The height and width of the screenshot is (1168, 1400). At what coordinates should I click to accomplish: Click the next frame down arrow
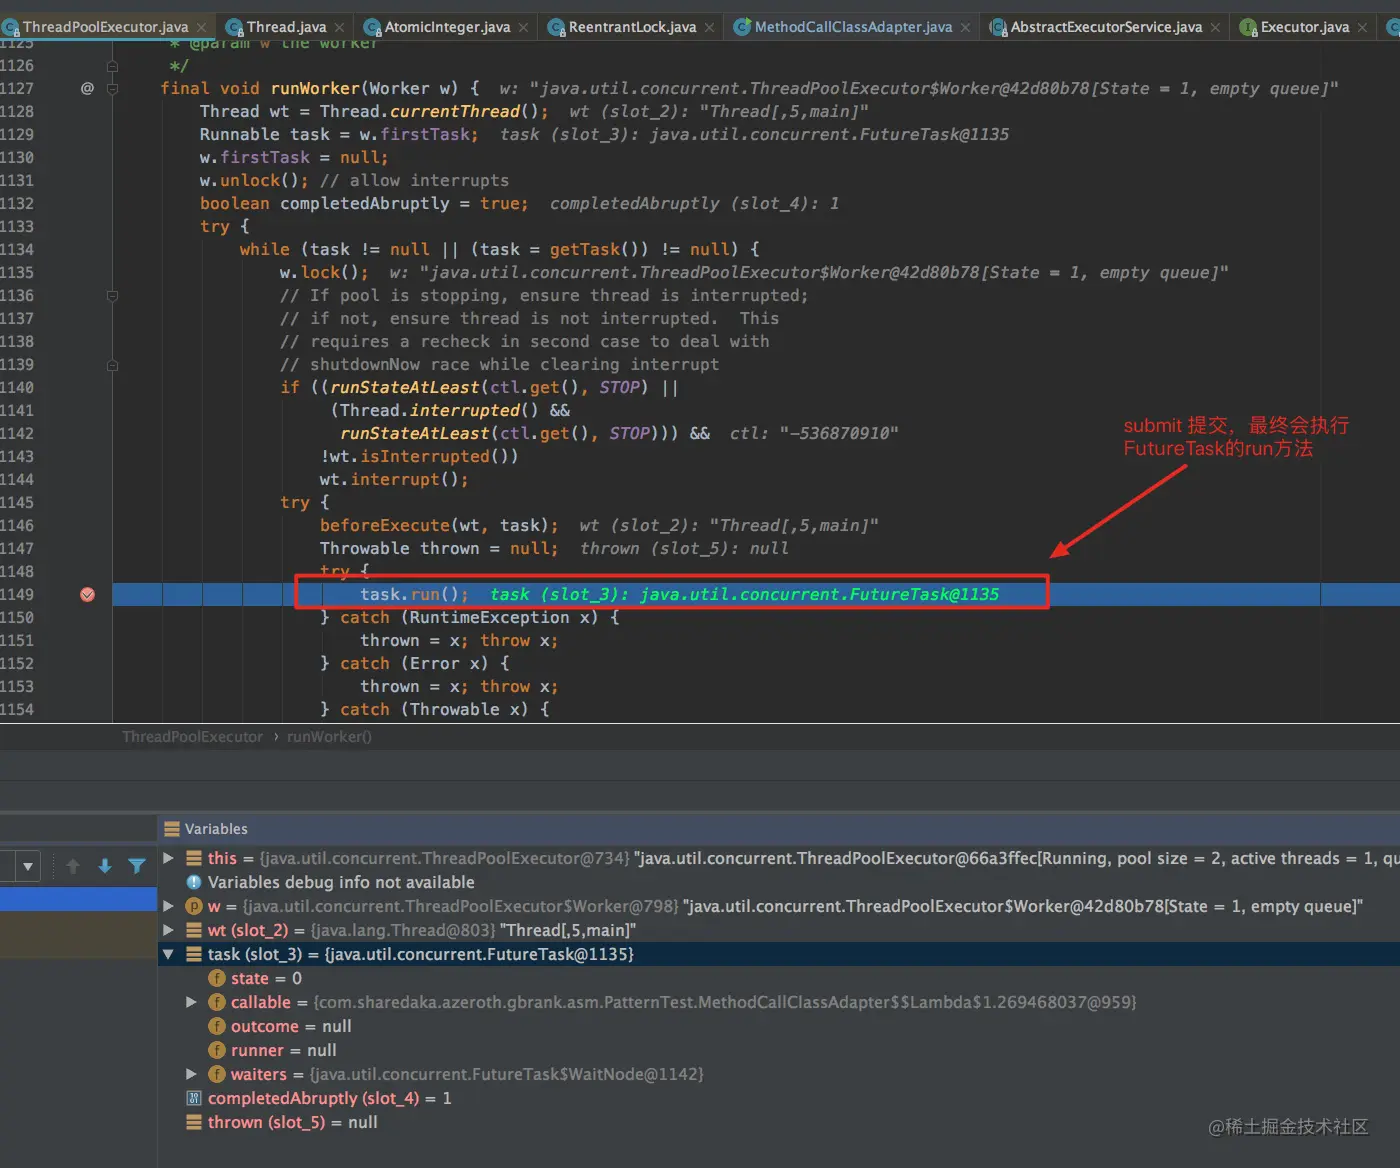(x=105, y=866)
